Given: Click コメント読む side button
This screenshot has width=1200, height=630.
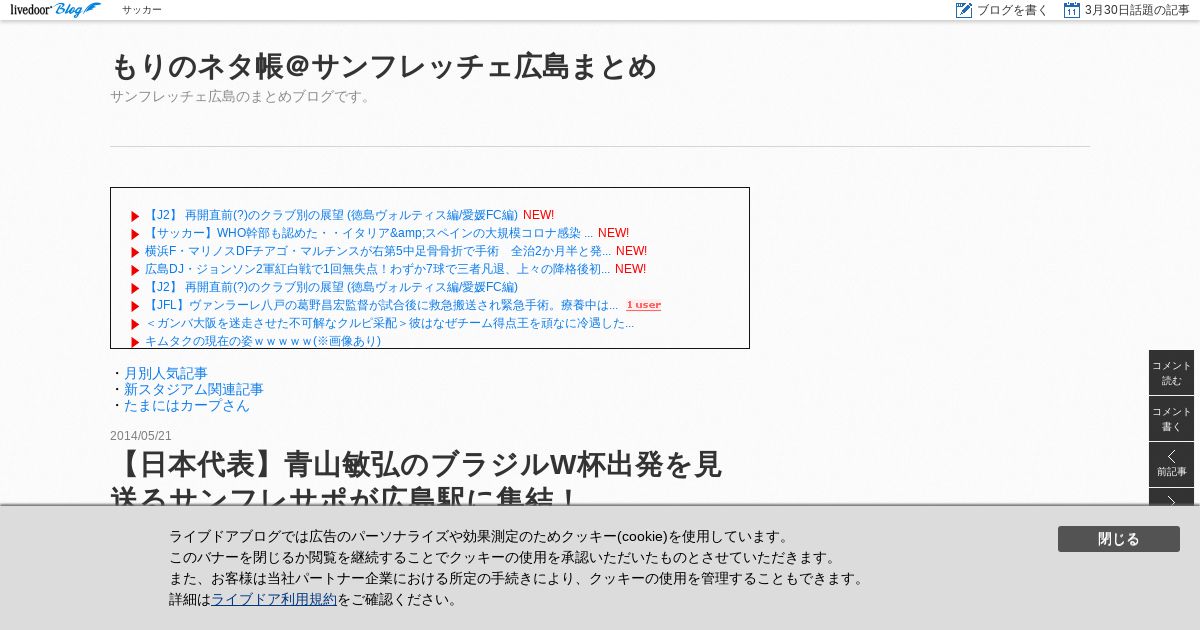Looking at the screenshot, I should coord(1171,372).
